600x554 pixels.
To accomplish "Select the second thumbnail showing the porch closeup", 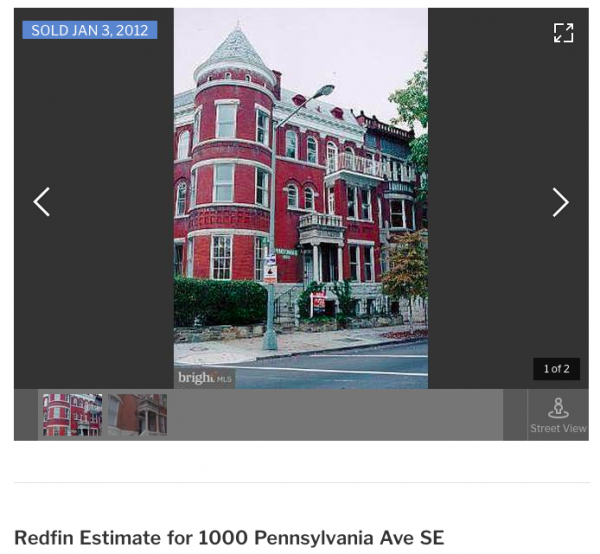I will (x=137, y=415).
